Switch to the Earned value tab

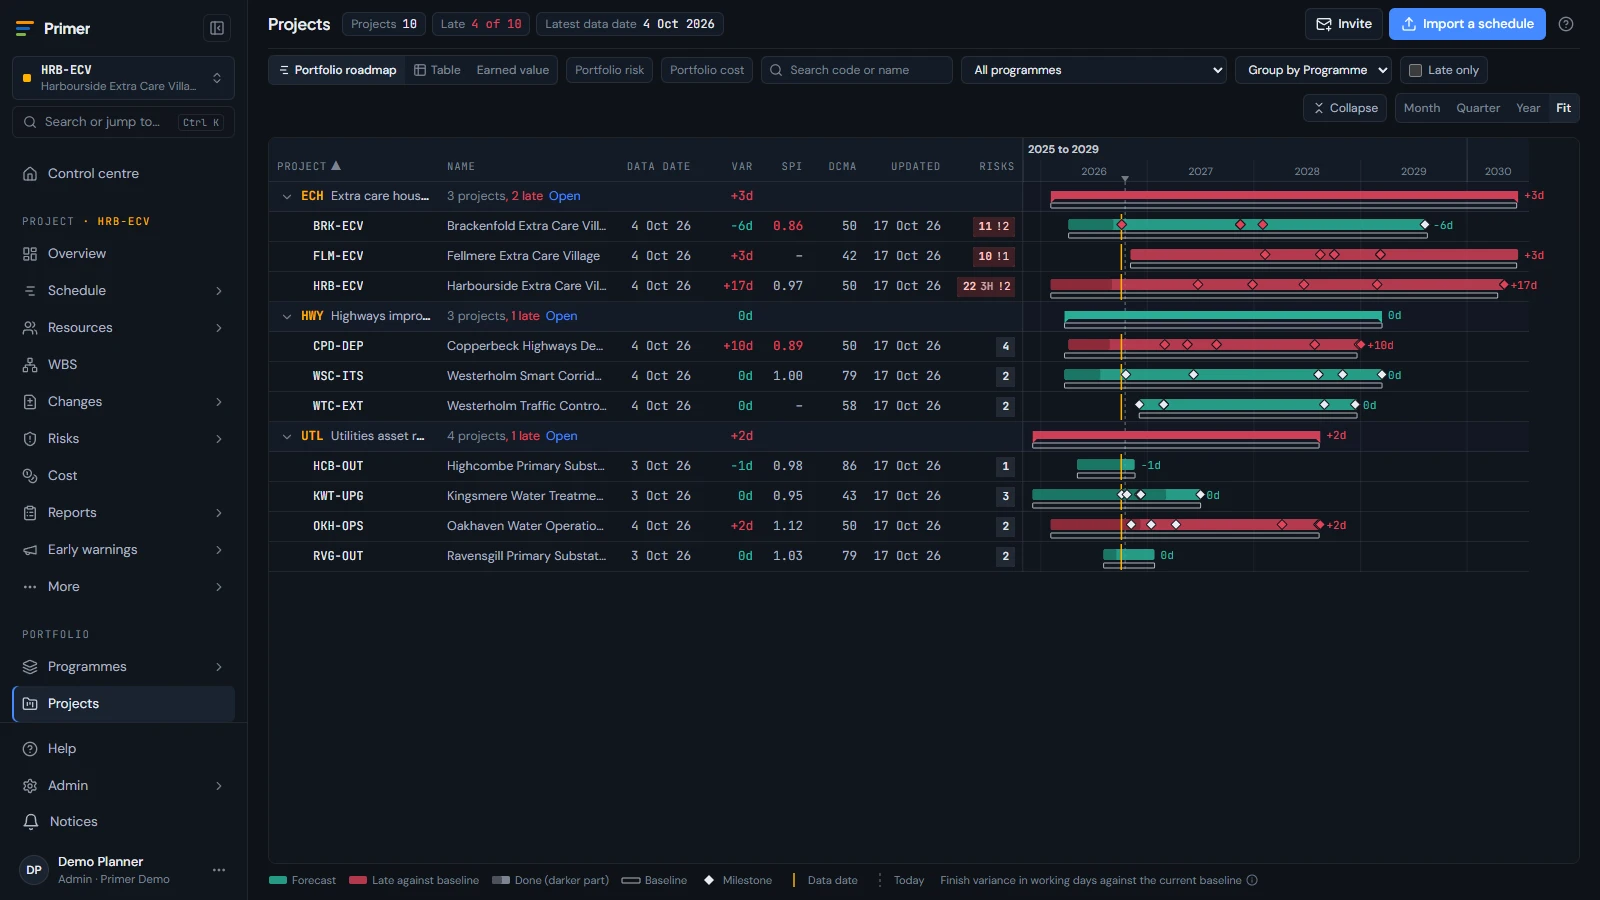[x=513, y=70]
